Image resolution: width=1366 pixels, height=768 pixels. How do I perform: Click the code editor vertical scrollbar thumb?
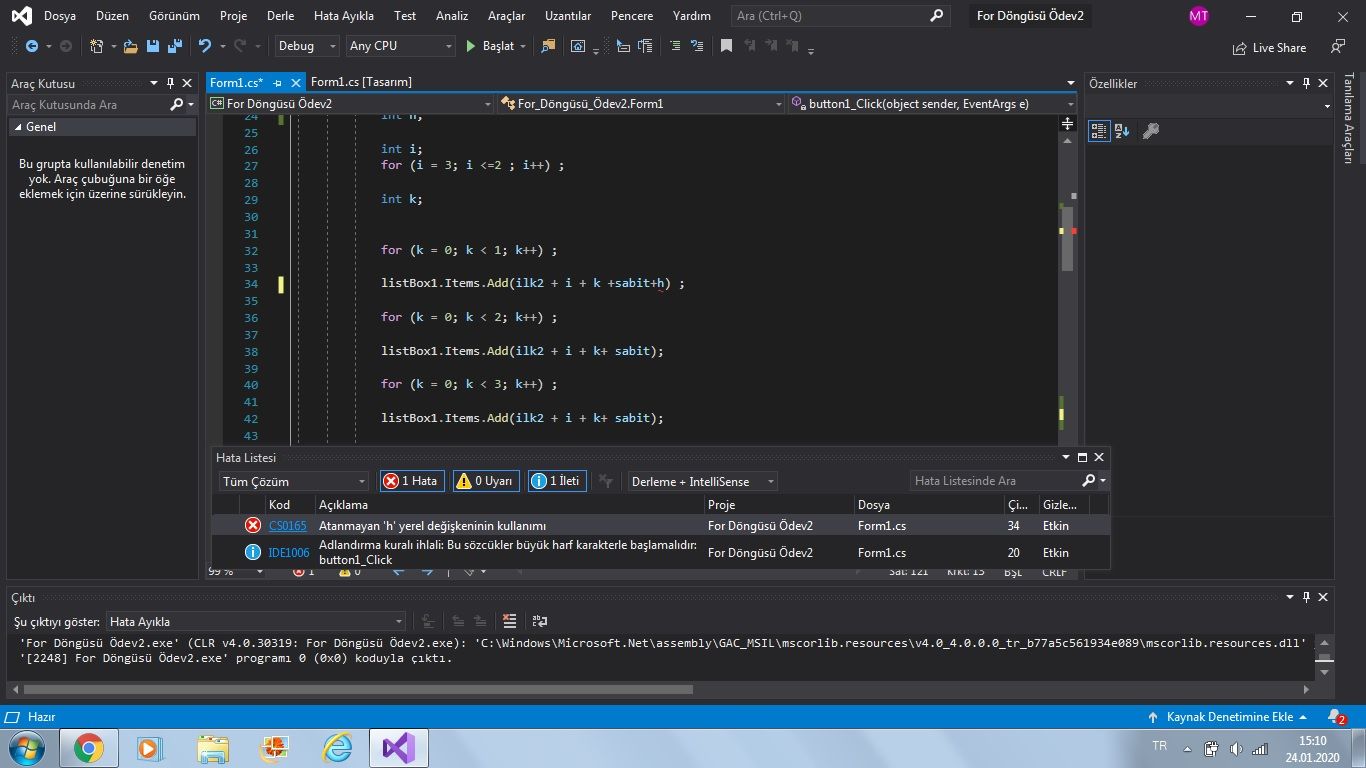(x=1067, y=238)
